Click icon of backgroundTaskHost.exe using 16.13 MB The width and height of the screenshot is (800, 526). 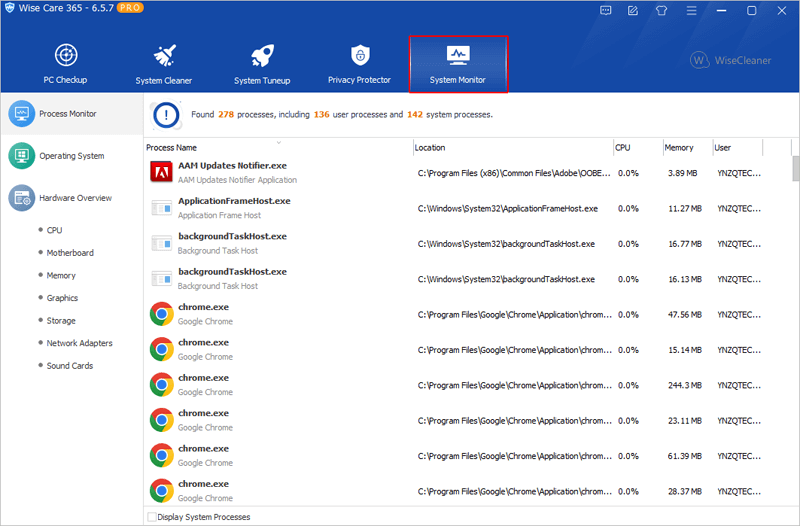coord(161,279)
